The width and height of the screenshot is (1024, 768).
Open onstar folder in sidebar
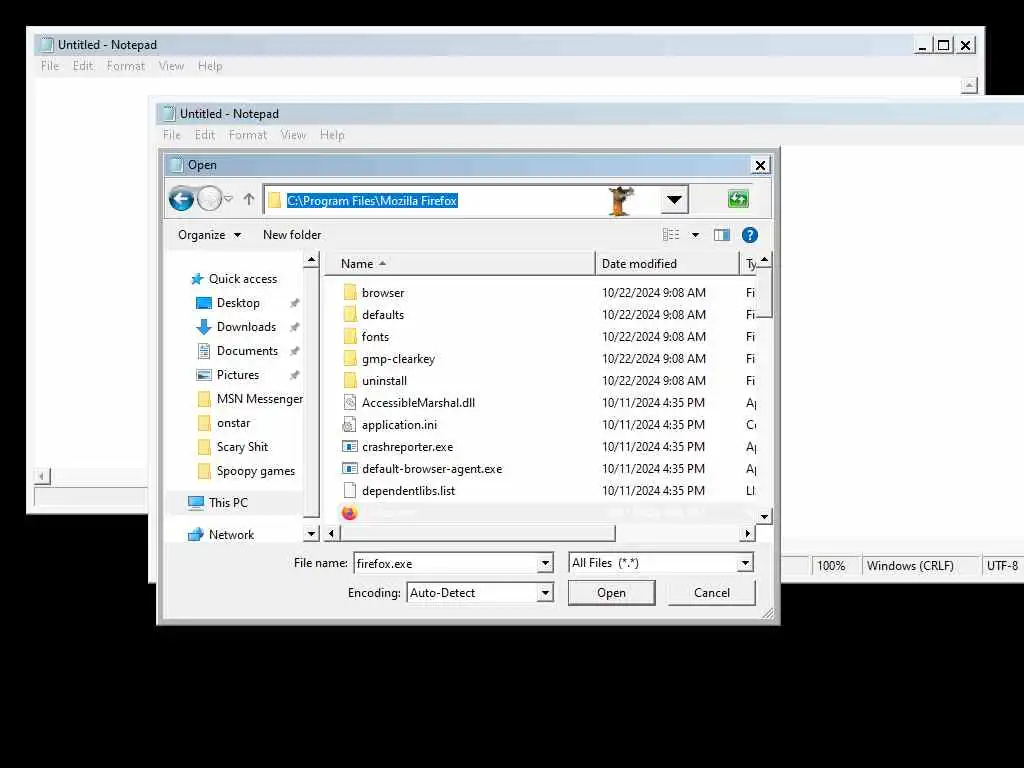[223, 423]
